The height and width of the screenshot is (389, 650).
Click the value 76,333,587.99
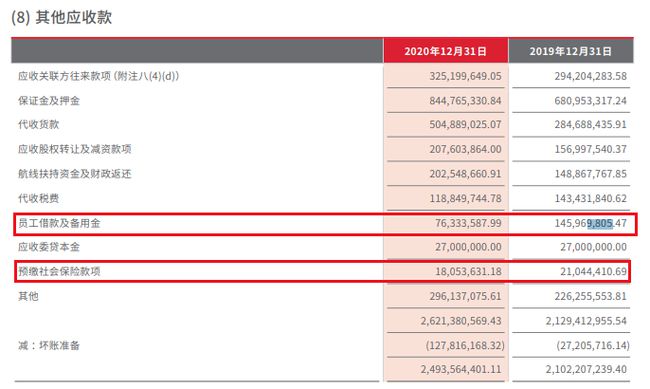[468, 223]
